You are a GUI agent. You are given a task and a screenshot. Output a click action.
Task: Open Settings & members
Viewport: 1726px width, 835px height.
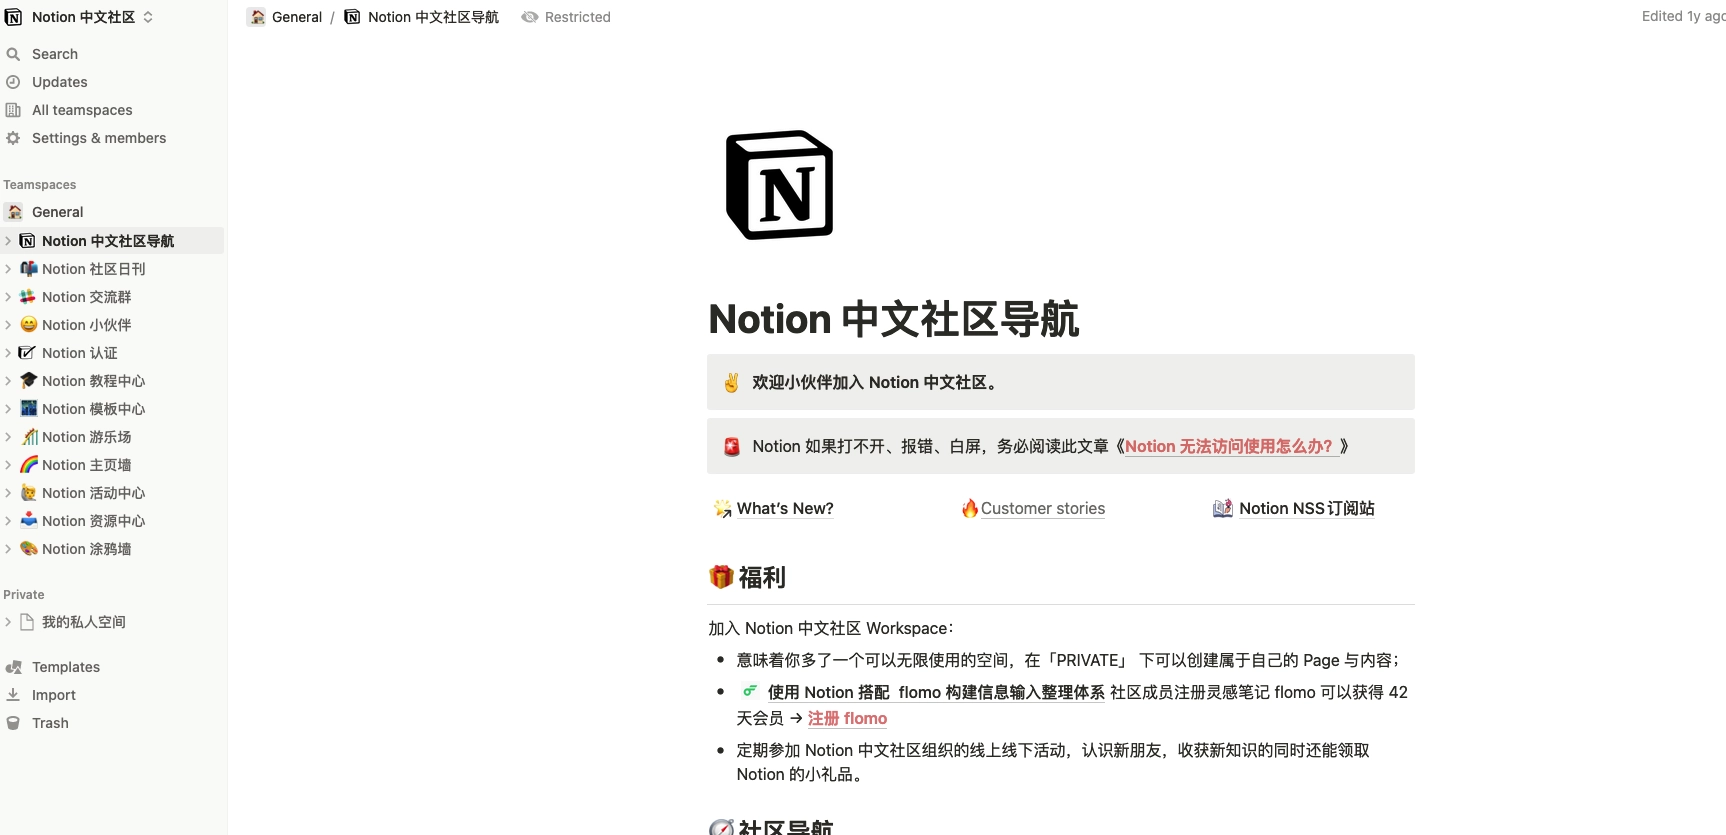click(x=99, y=138)
